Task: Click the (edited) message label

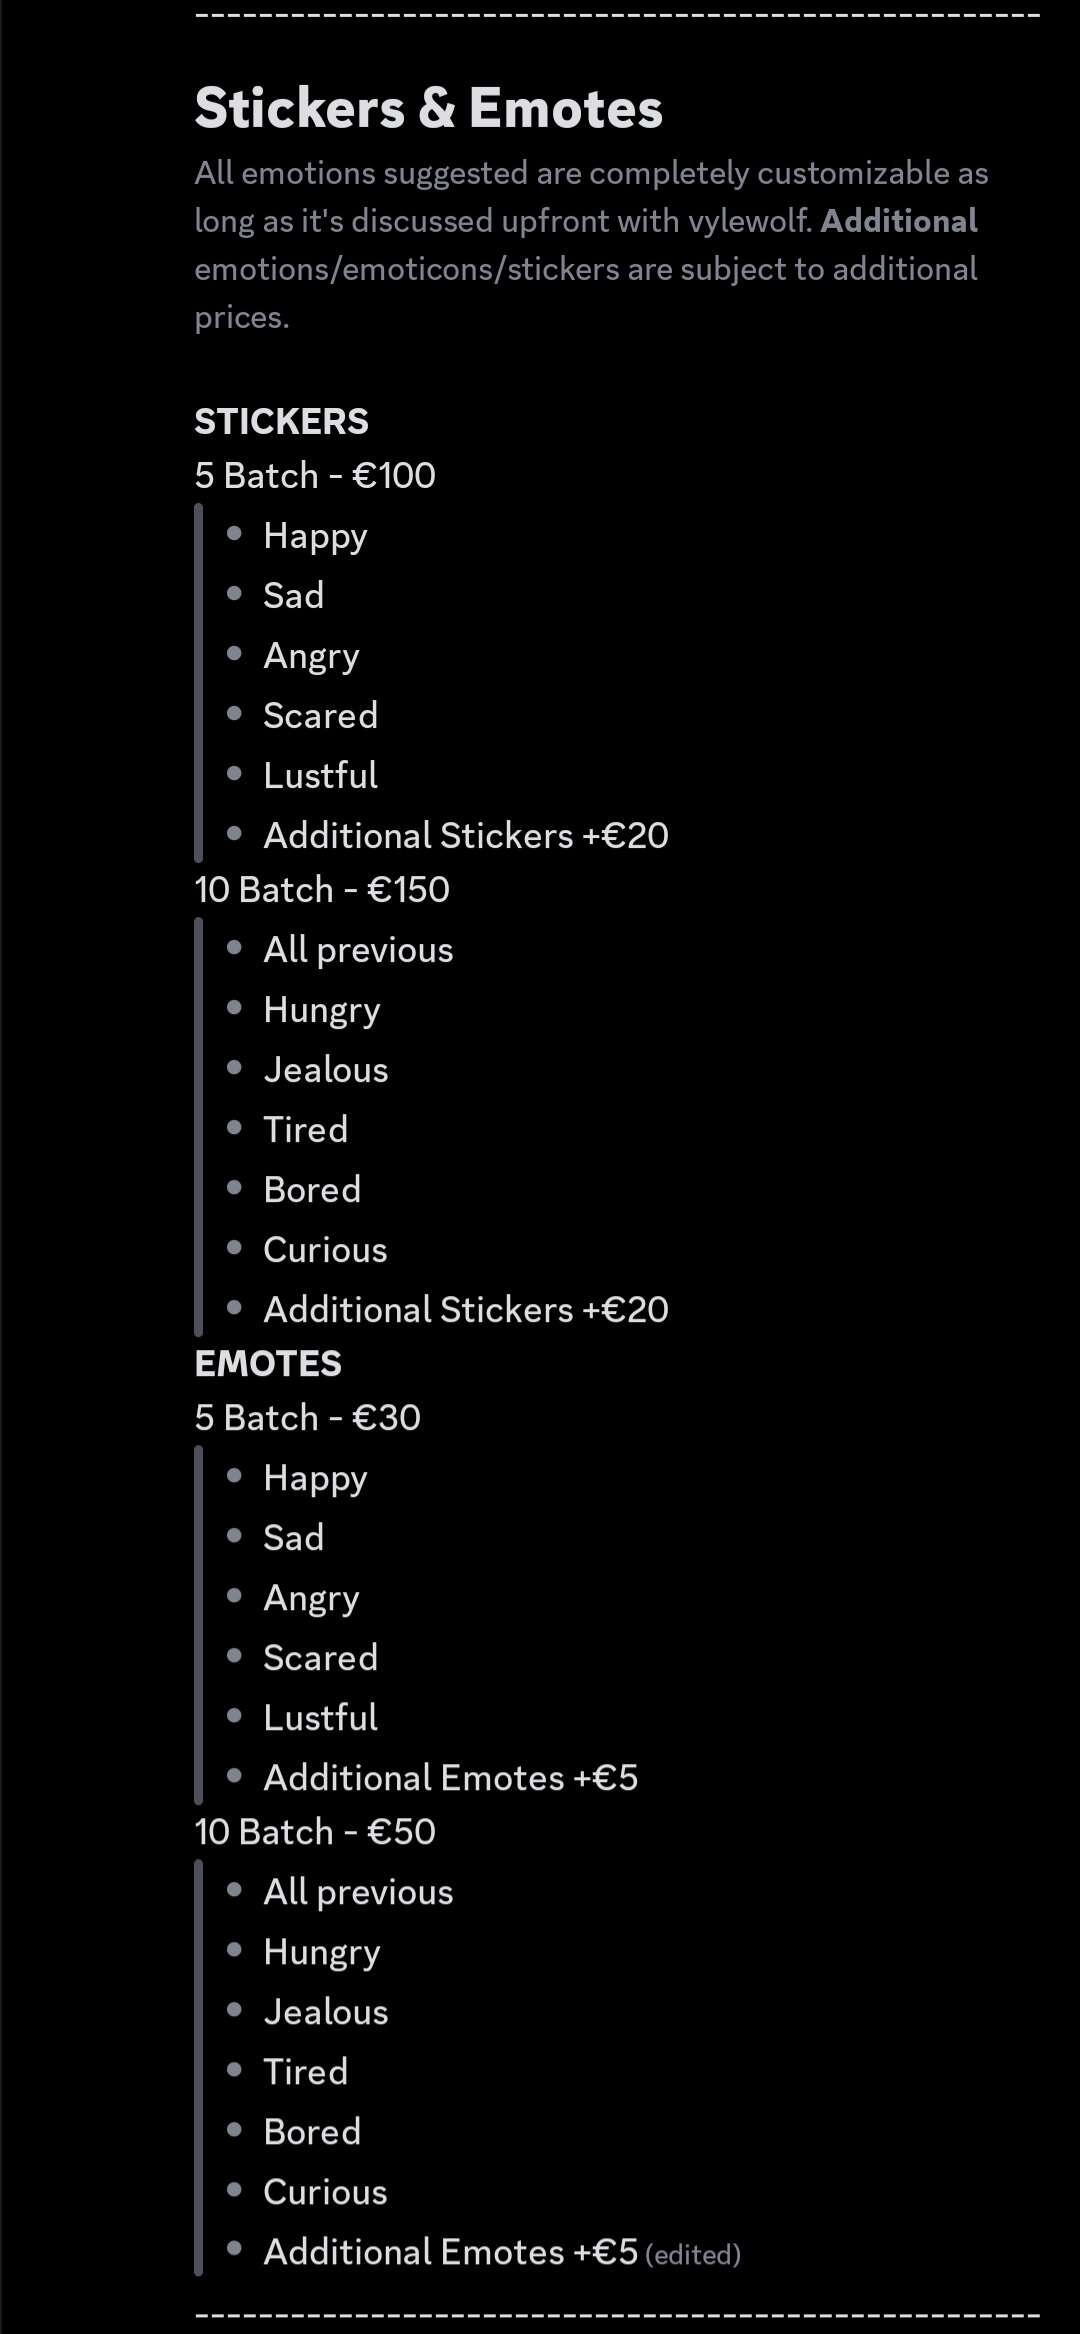Action: (693, 2255)
